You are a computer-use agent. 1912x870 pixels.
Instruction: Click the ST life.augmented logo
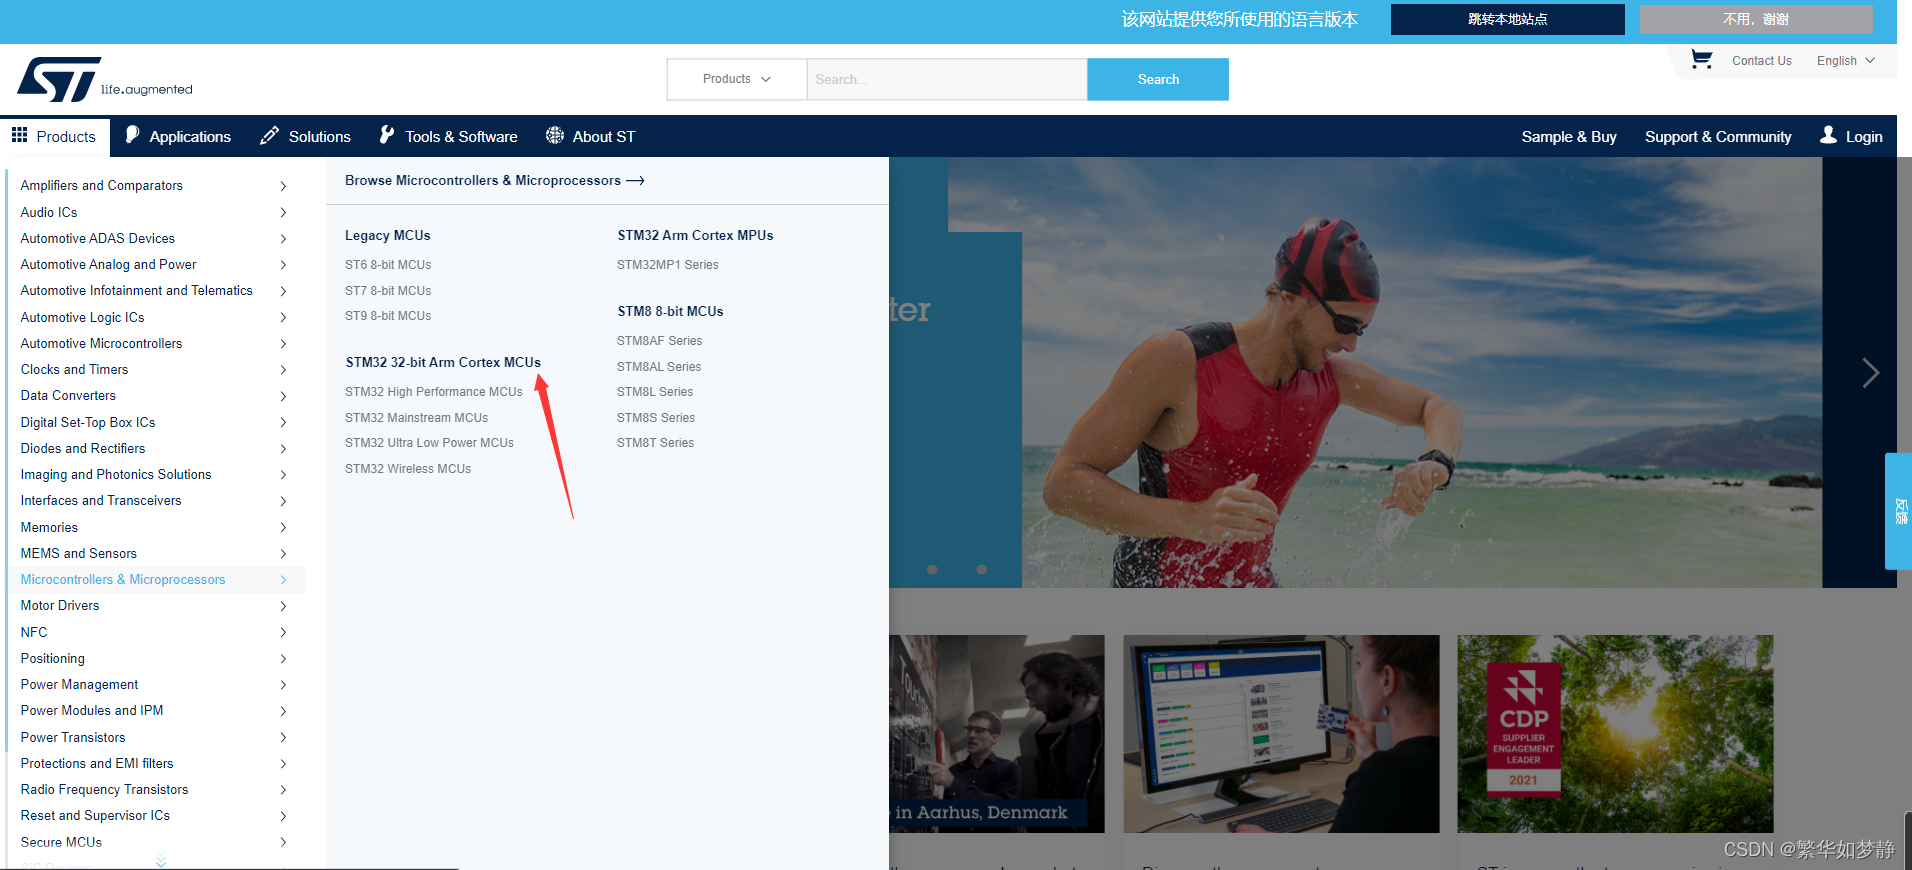point(105,79)
